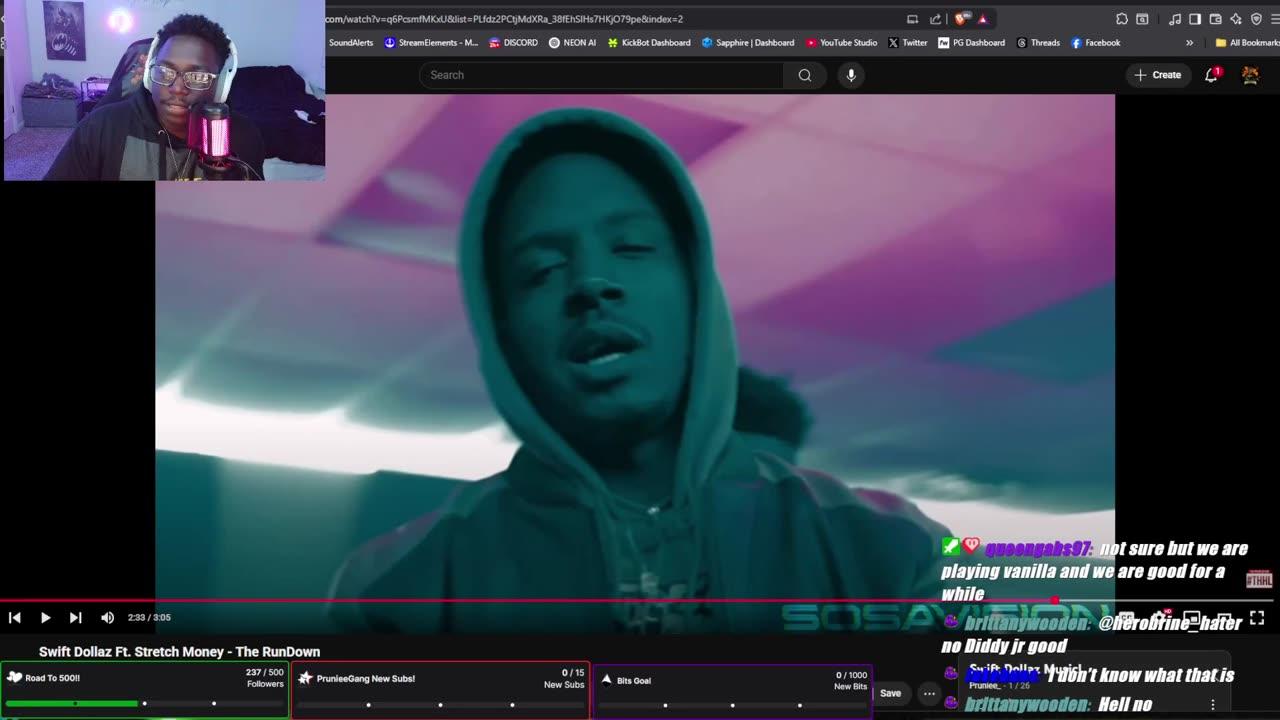Play the paused video
This screenshot has height=720, width=1280.
point(45,618)
